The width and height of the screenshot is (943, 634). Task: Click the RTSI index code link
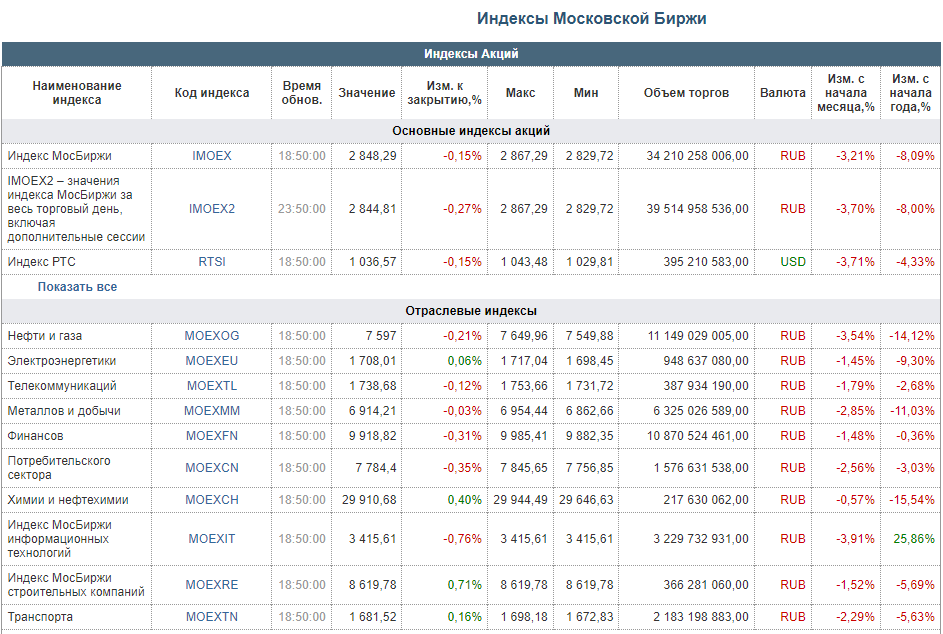pos(212,262)
